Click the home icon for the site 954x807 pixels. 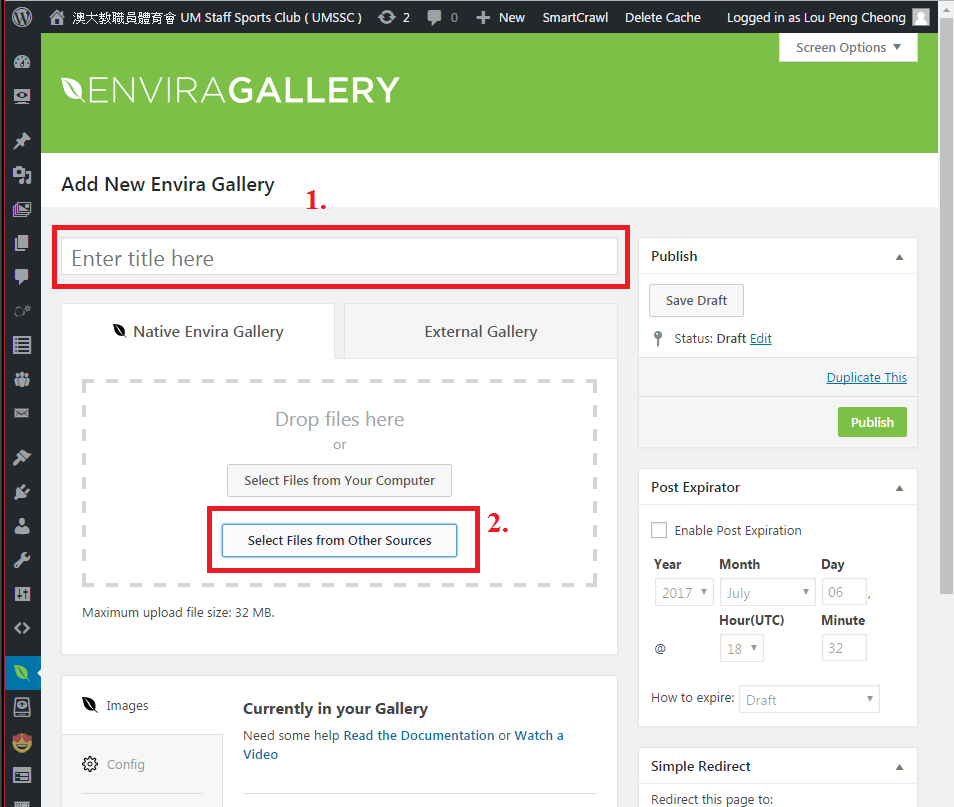pyautogui.click(x=57, y=17)
